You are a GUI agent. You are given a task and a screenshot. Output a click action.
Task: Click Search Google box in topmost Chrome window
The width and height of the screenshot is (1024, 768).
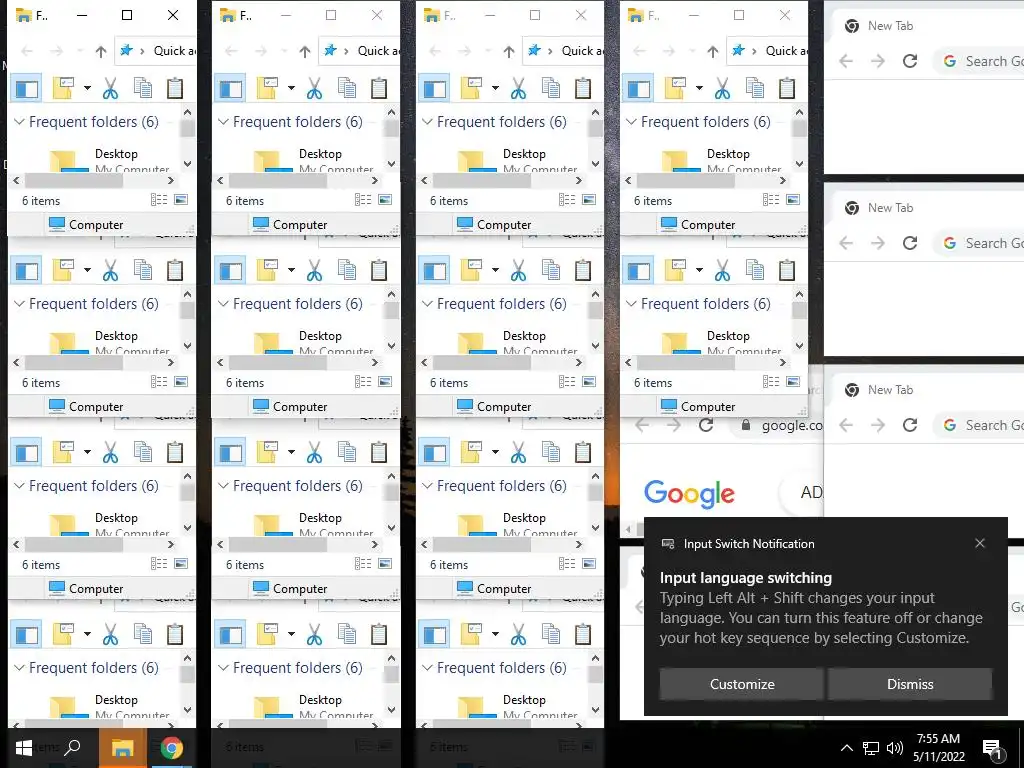[x=978, y=61]
